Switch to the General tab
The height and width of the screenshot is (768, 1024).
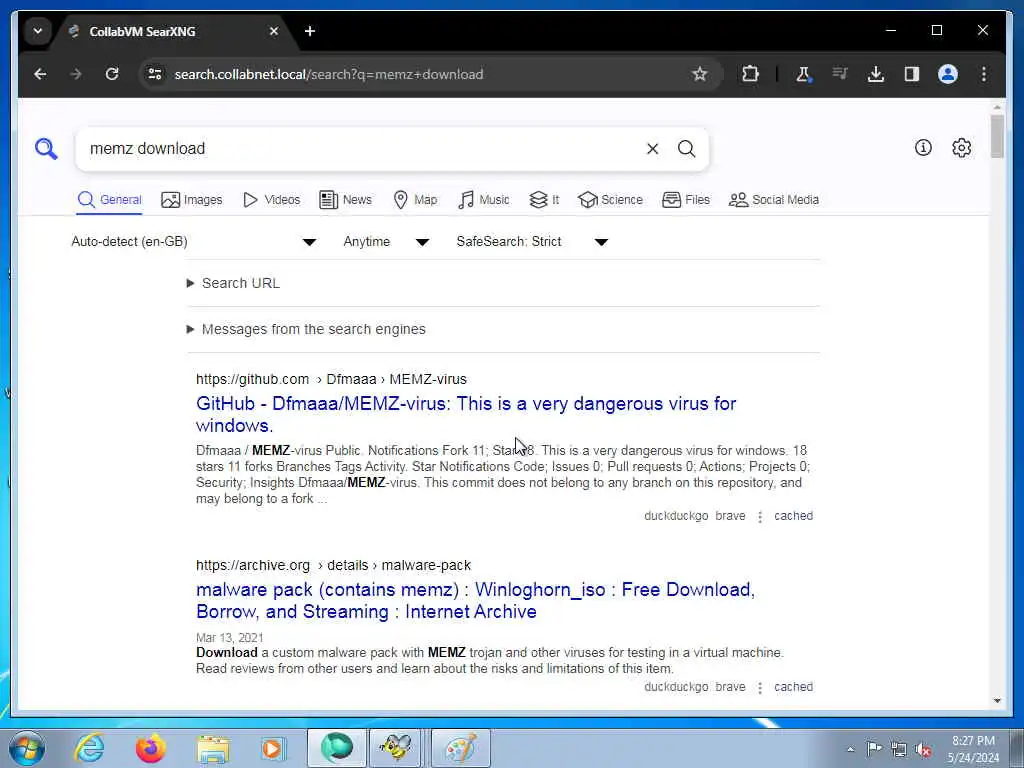109,200
